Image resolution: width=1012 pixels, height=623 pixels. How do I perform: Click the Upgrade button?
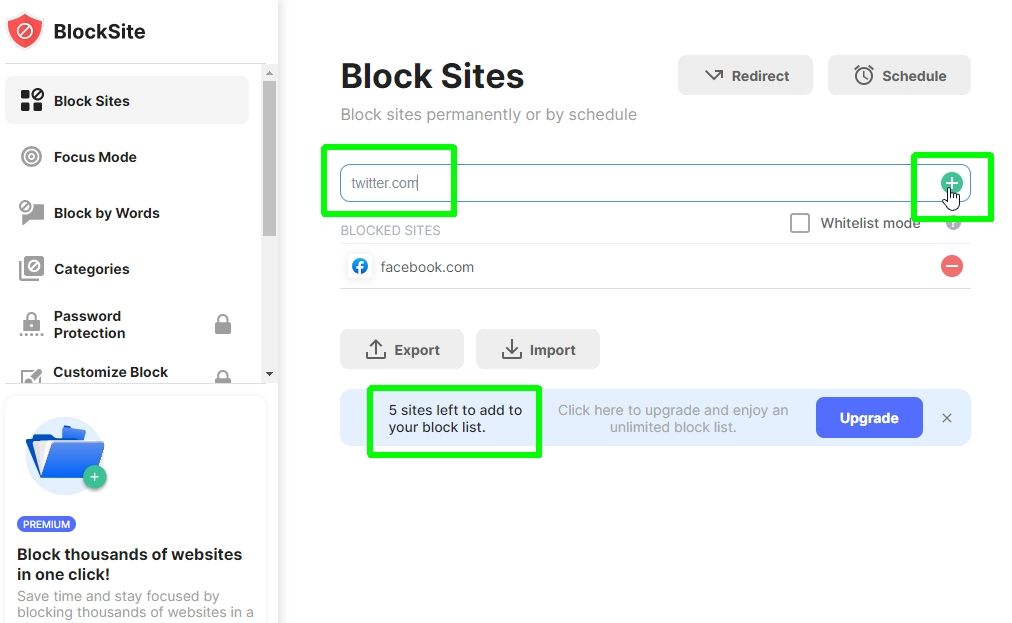[868, 417]
